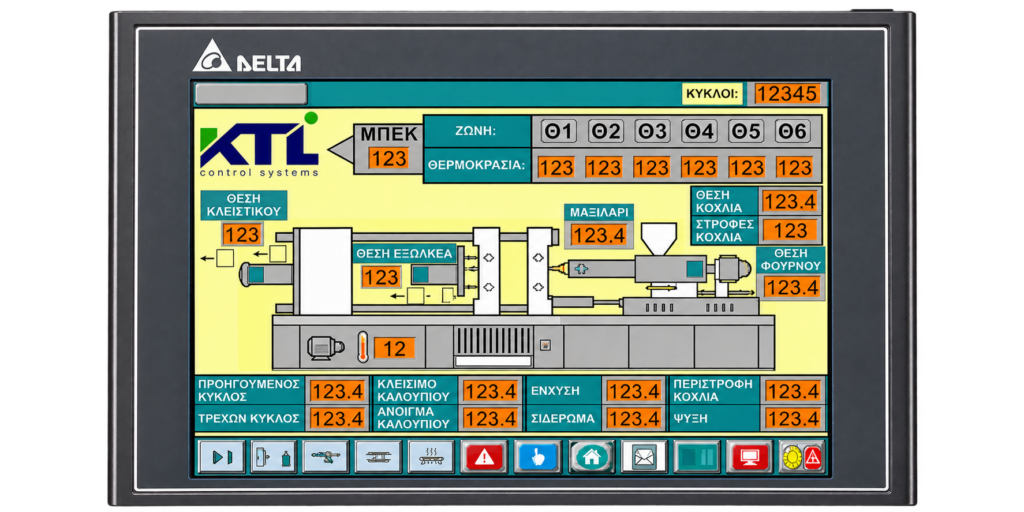This screenshot has height=512, width=1024.
Task: Tap the electric motor icon in machine base
Action: (326, 347)
